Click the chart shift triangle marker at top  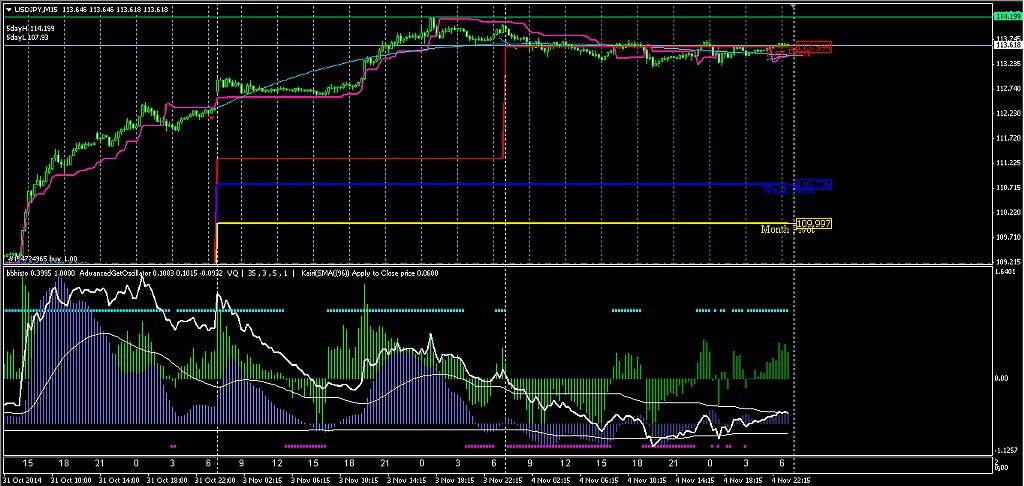pyautogui.click(x=794, y=6)
